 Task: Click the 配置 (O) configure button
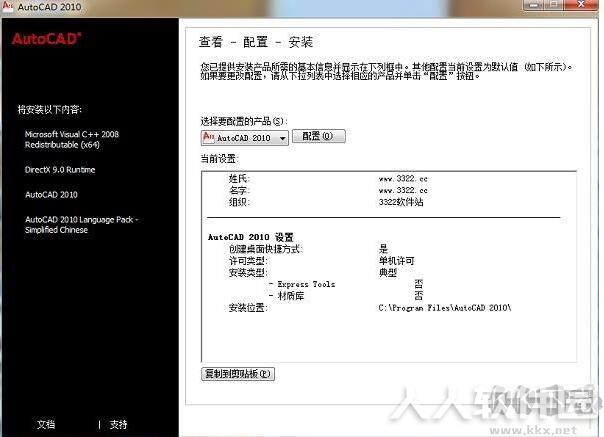tap(319, 136)
